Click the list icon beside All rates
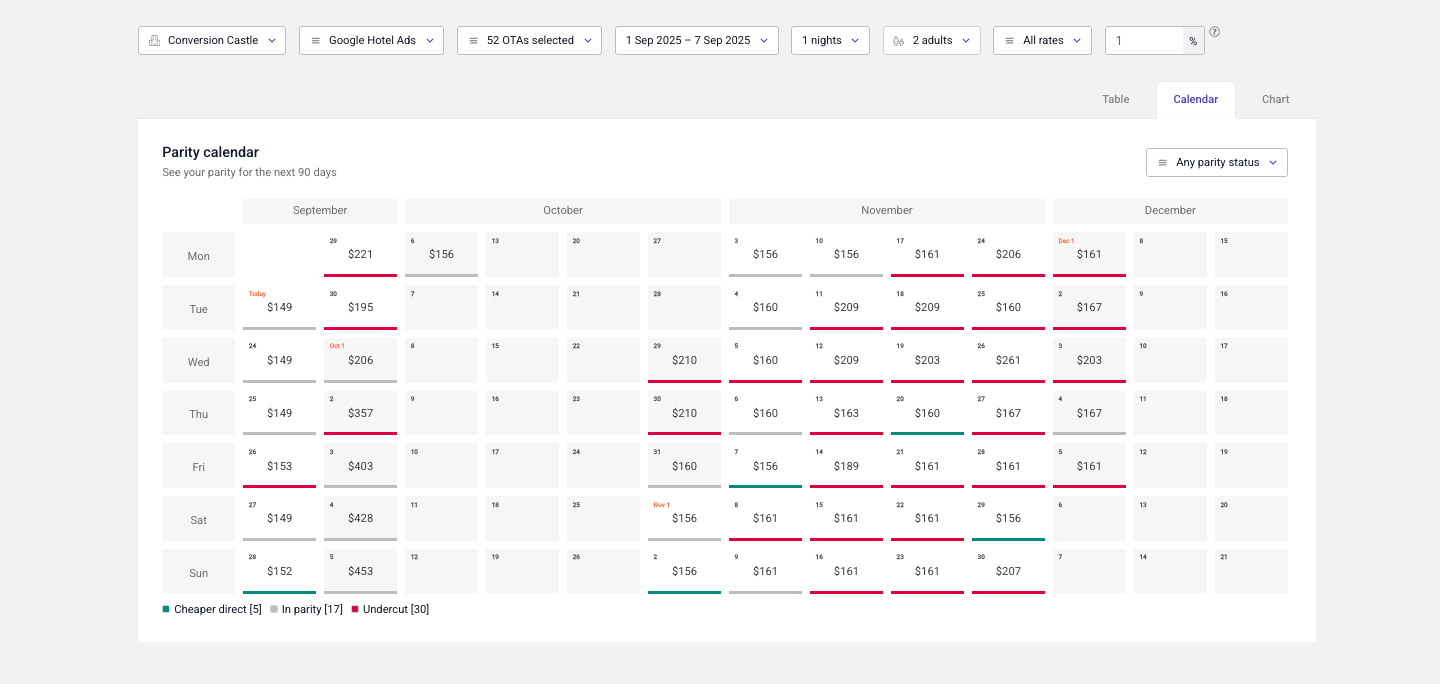This screenshot has height=684, width=1440. pyautogui.click(x=1010, y=41)
